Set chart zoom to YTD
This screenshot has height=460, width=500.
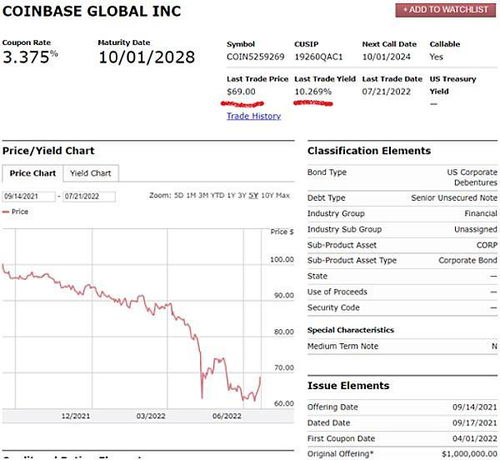(x=217, y=195)
